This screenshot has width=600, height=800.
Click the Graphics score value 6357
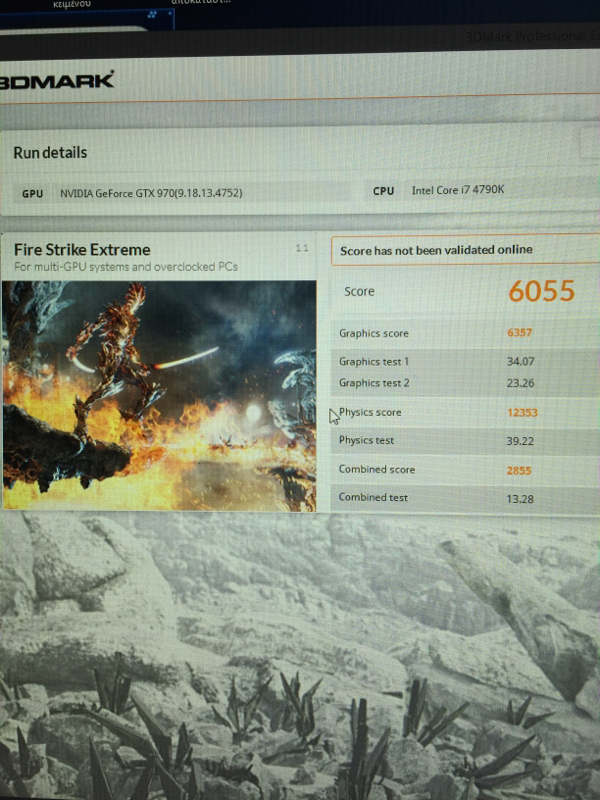tap(519, 333)
